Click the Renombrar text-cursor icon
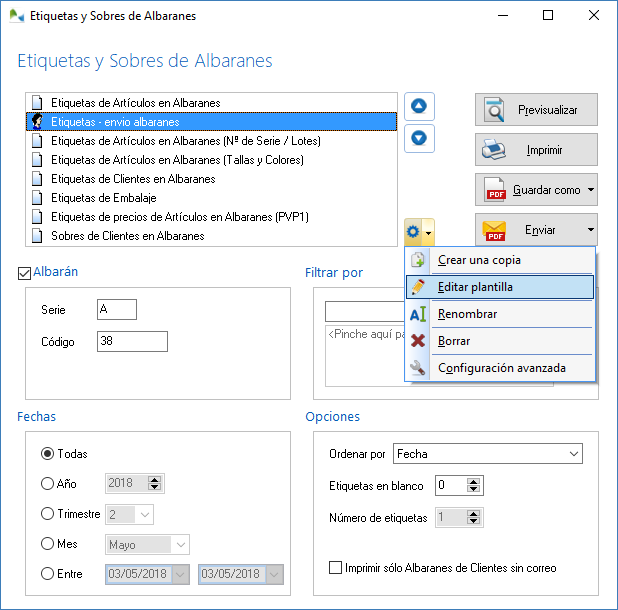 pos(418,314)
